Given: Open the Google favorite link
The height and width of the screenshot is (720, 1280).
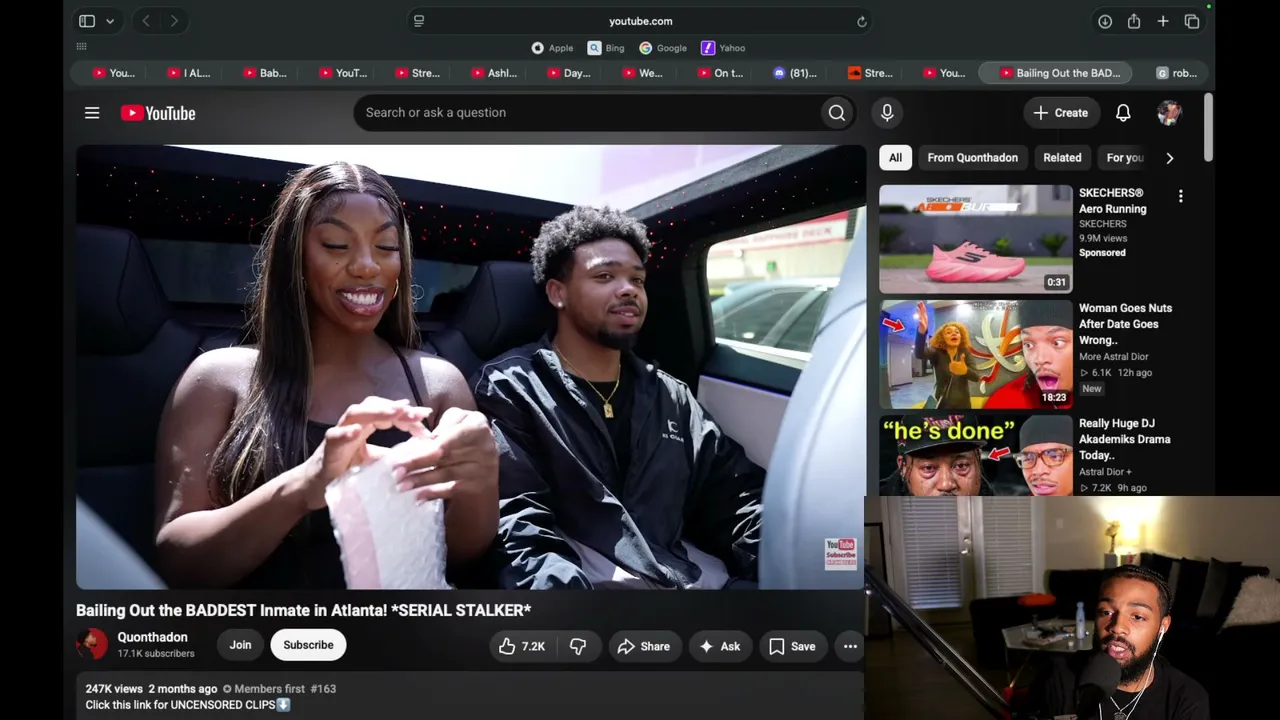Looking at the screenshot, I should (x=663, y=48).
